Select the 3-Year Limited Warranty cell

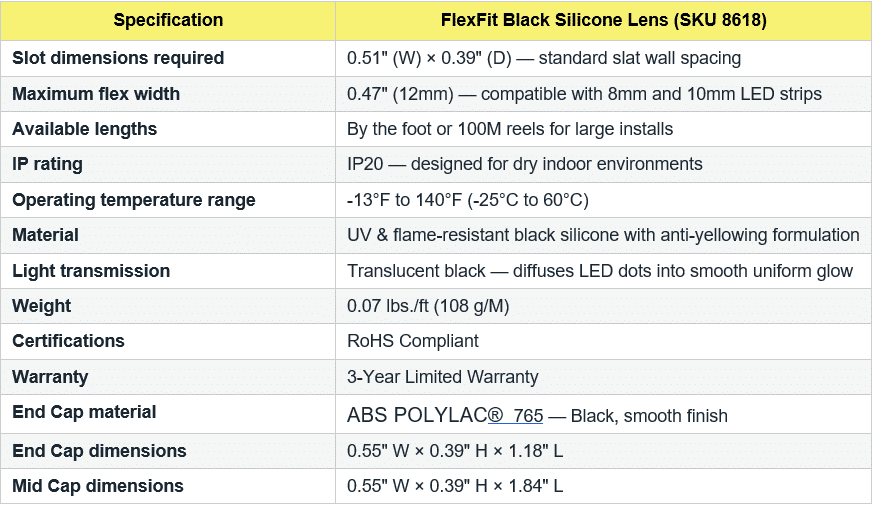pos(443,377)
